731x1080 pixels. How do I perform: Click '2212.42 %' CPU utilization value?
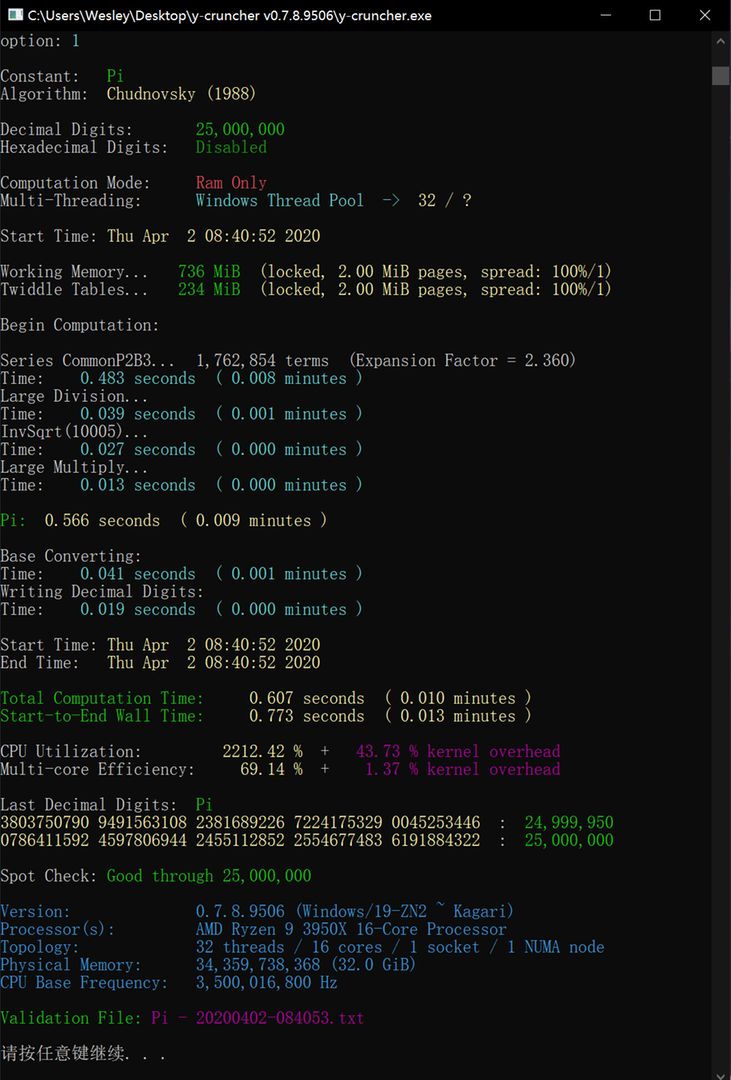(262, 751)
